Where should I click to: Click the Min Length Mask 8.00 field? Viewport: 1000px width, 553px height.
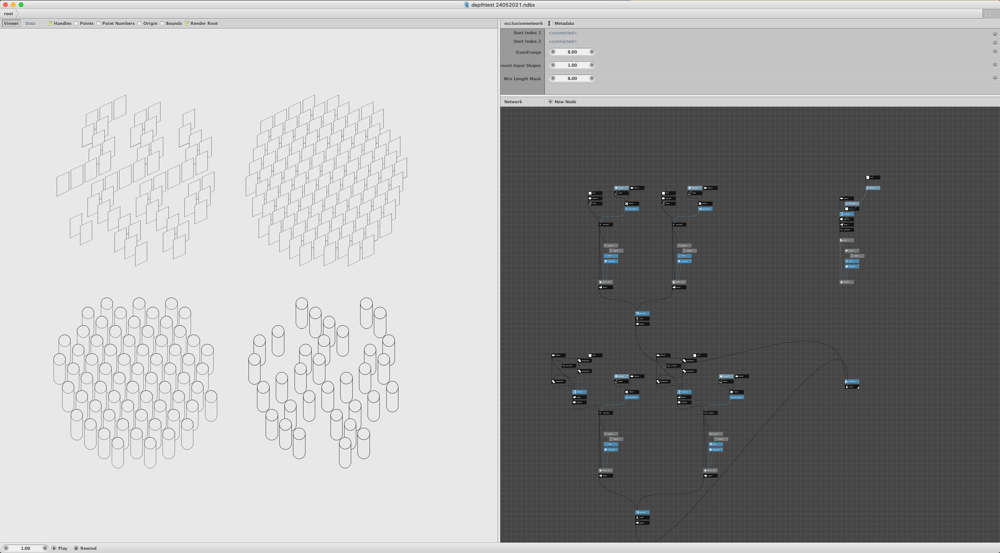[572, 78]
